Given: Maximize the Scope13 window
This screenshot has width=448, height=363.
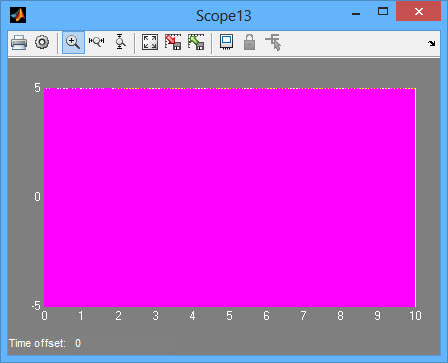Looking at the screenshot, I should point(383,12).
